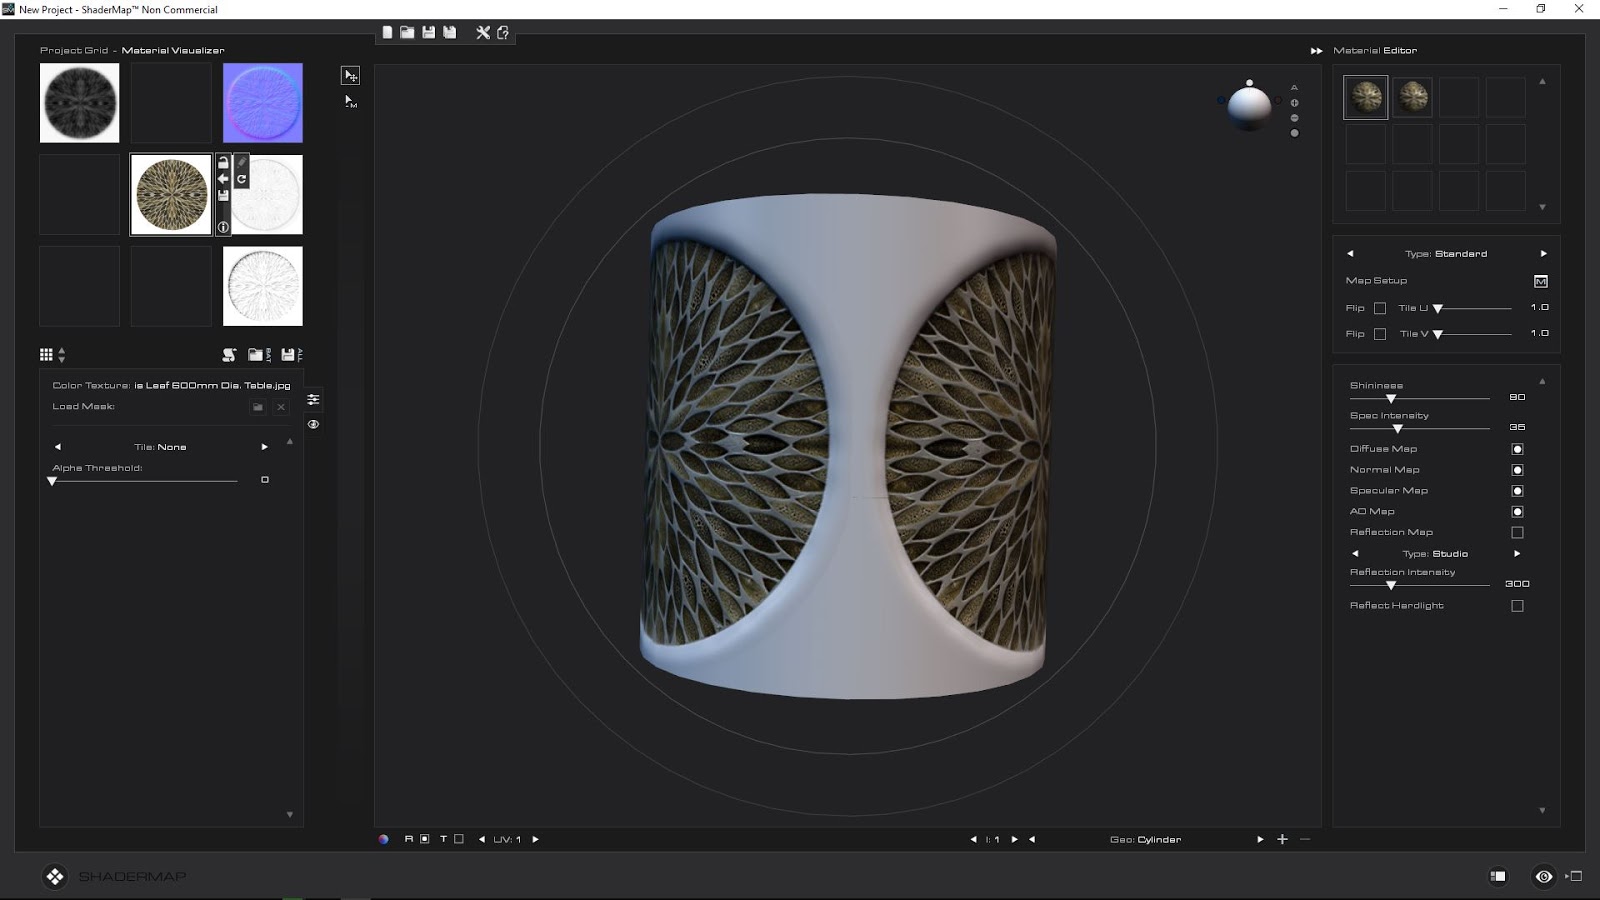Image resolution: width=1600 pixels, height=900 pixels.
Task: Enable the Reflect Hardlight checkbox
Action: tap(1519, 605)
